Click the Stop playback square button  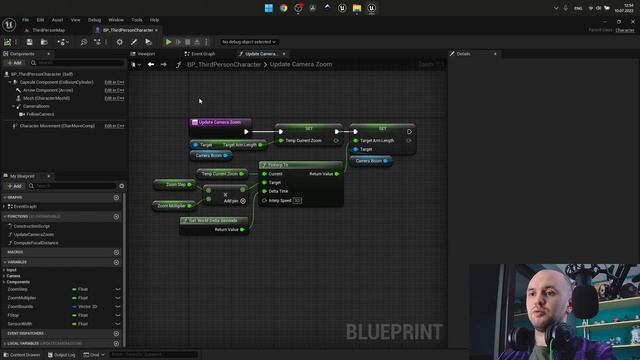point(188,42)
